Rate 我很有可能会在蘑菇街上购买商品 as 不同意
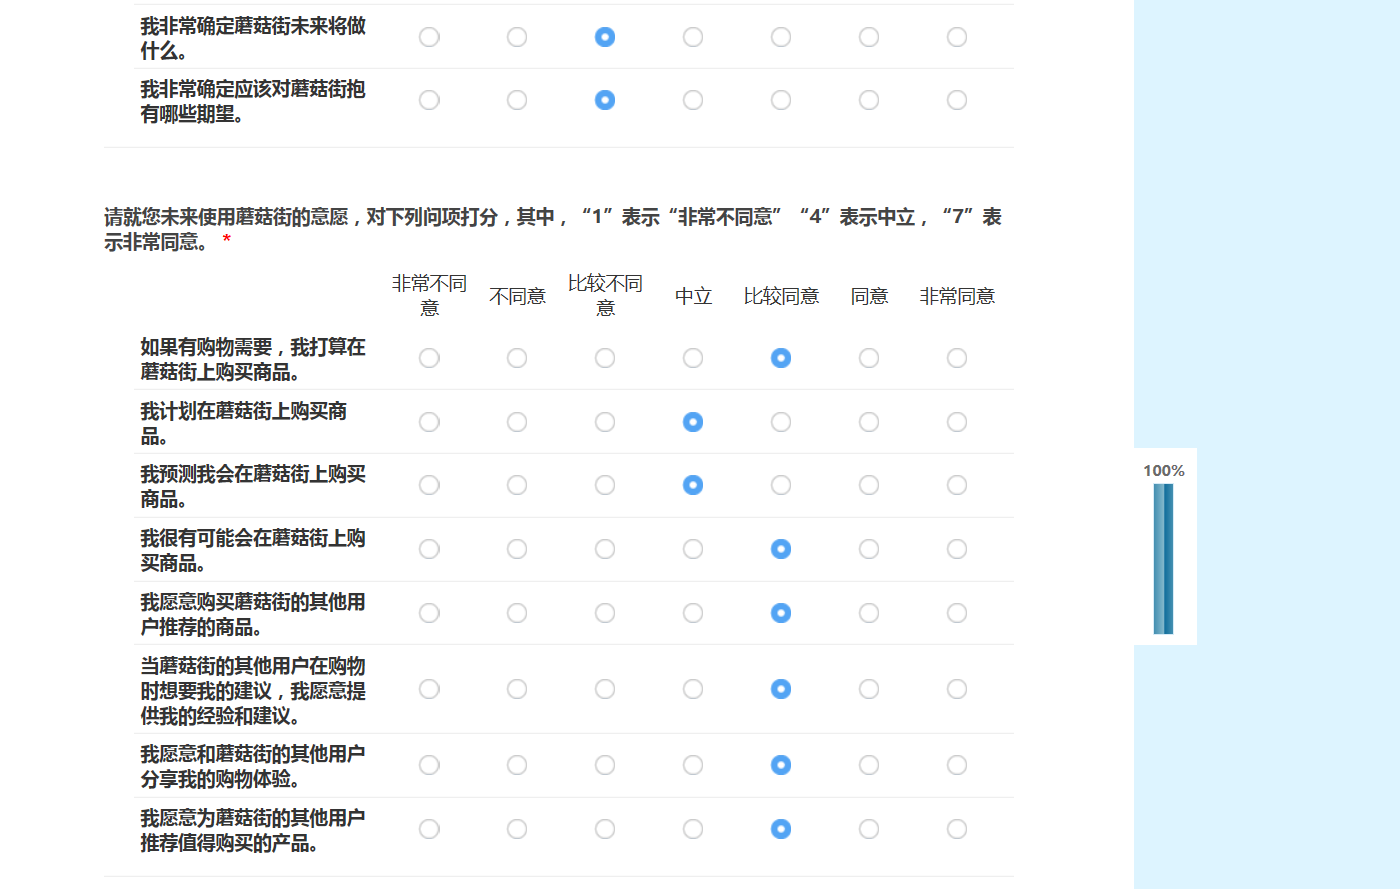Image resolution: width=1400 pixels, height=889 pixels. pyautogui.click(x=517, y=549)
